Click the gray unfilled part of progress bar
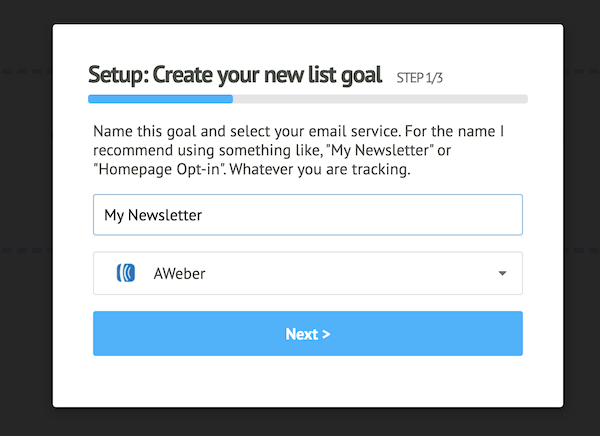 (380, 99)
